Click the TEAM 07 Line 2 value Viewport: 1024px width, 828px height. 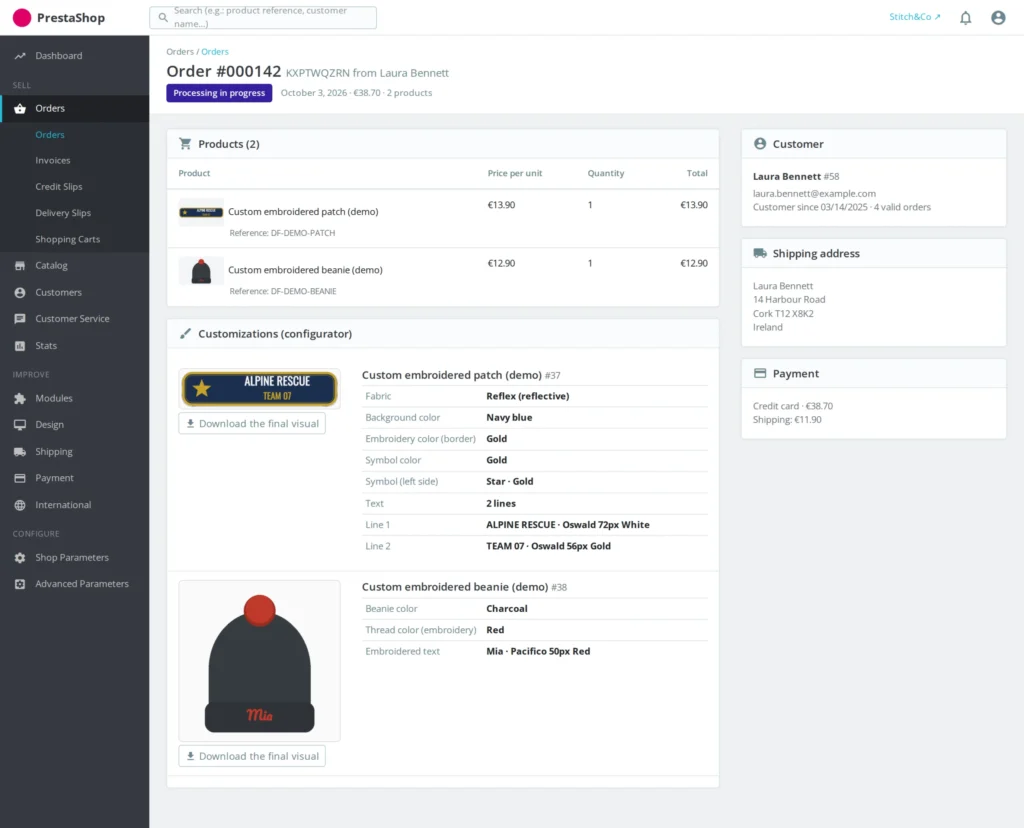point(549,546)
